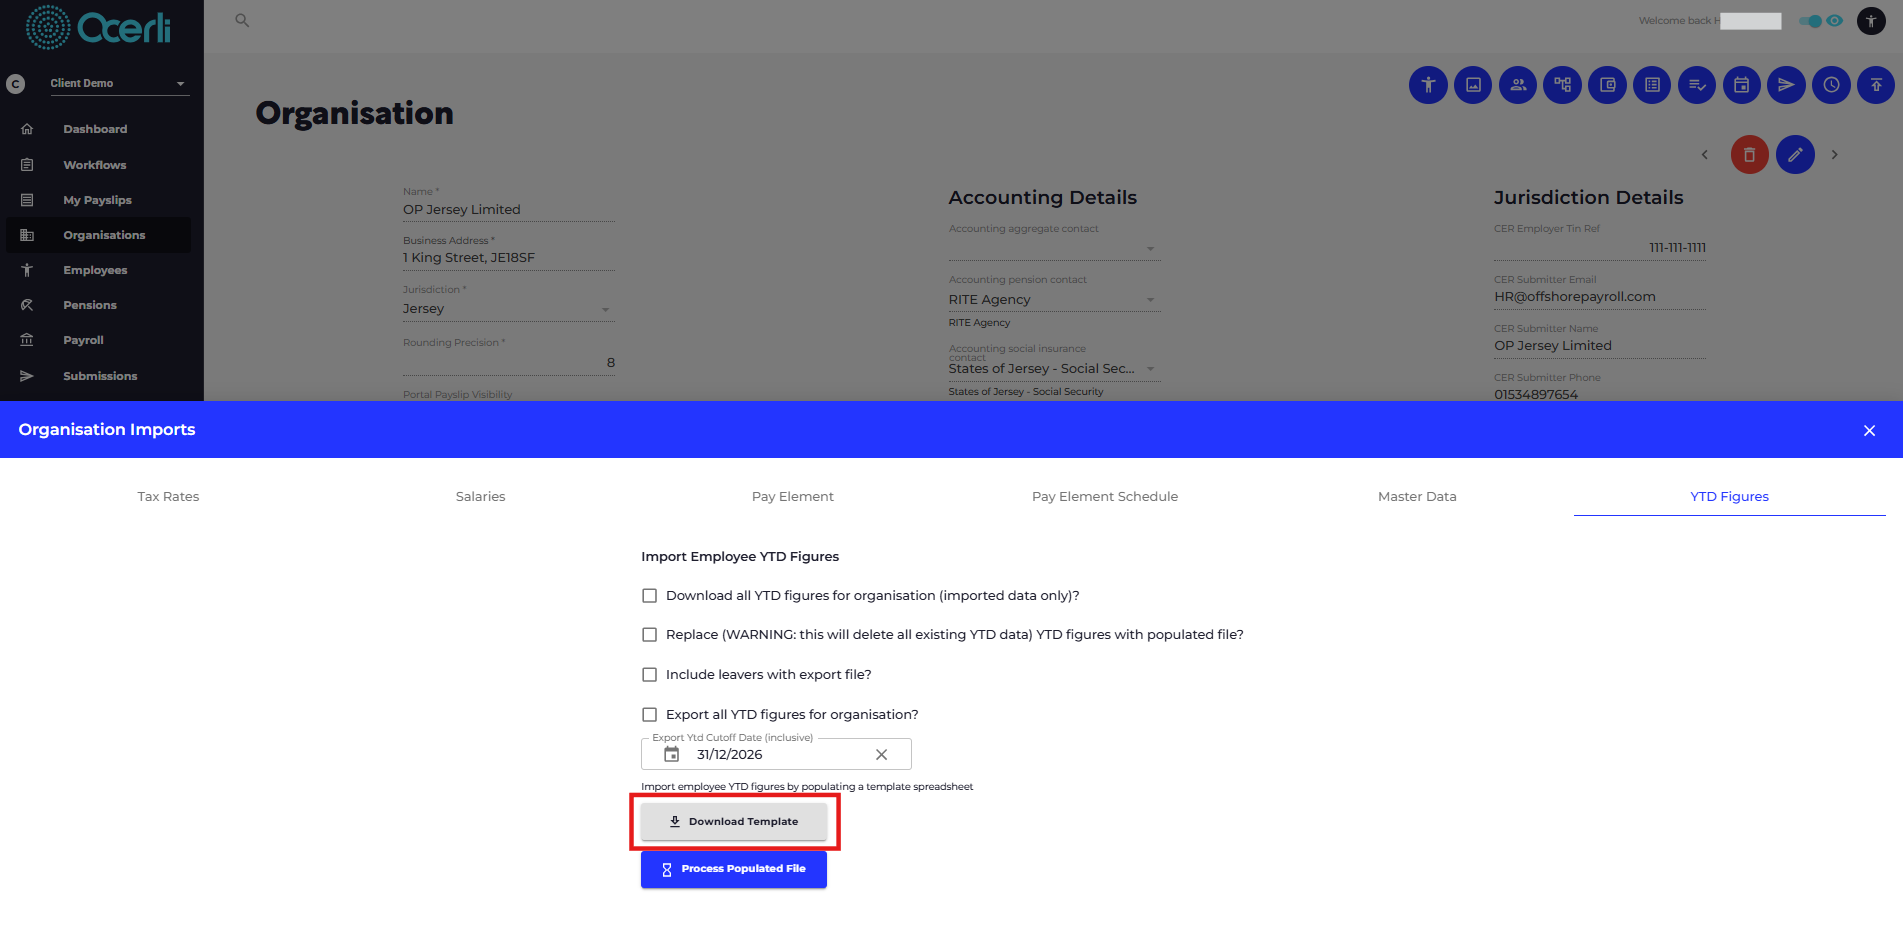
Task: Click the teal eye visibility icon
Action: pyautogui.click(x=1835, y=21)
